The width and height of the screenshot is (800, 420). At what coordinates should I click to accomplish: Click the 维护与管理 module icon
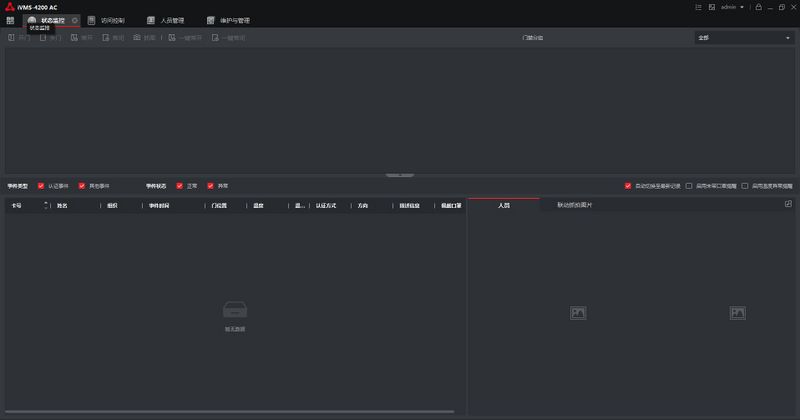pyautogui.click(x=211, y=20)
